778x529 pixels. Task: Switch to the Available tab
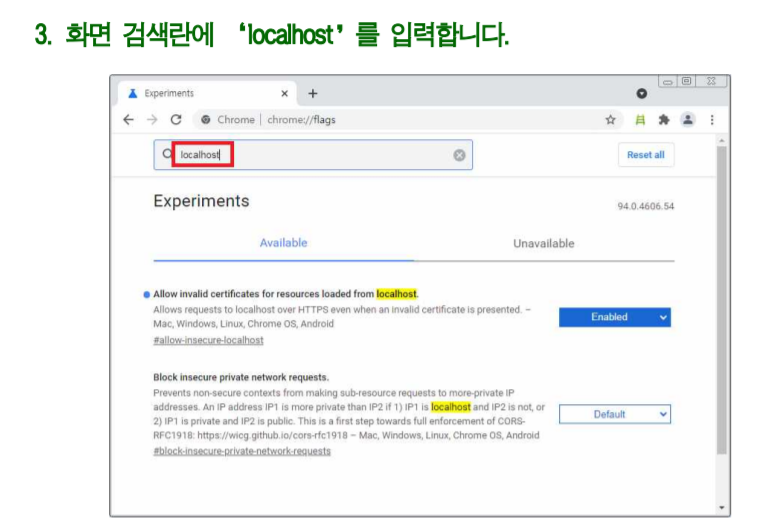click(x=283, y=243)
